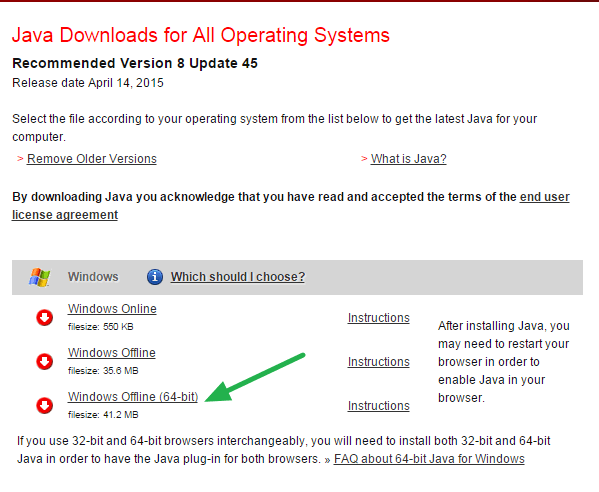Image resolution: width=599 pixels, height=492 pixels.
Task: Click the red download icon for Windows Online
Action: point(44,317)
